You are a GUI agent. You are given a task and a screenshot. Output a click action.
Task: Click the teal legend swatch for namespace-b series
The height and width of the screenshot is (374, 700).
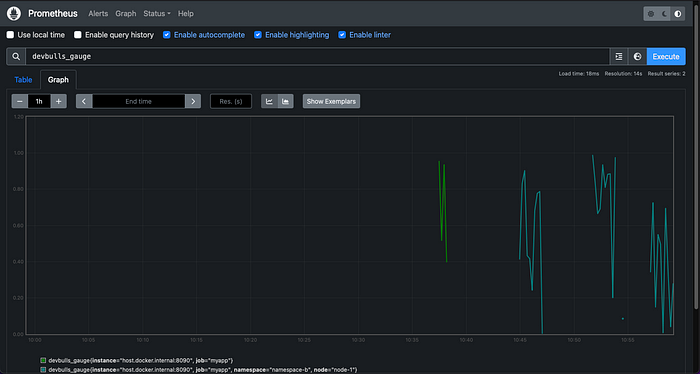(x=43, y=370)
